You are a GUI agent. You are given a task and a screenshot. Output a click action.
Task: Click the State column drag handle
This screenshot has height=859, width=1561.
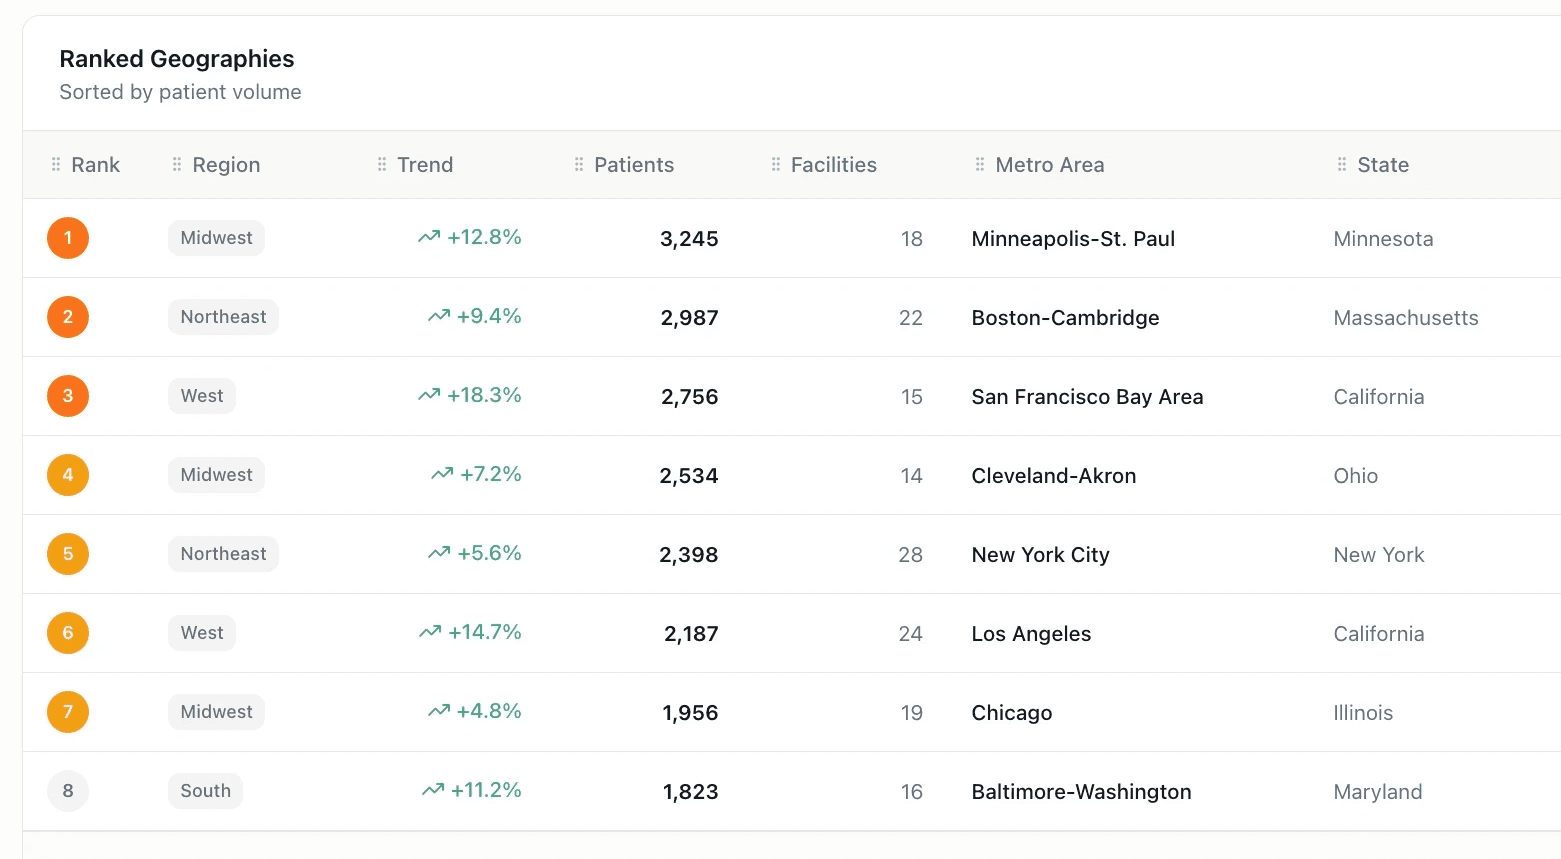pyautogui.click(x=1340, y=164)
